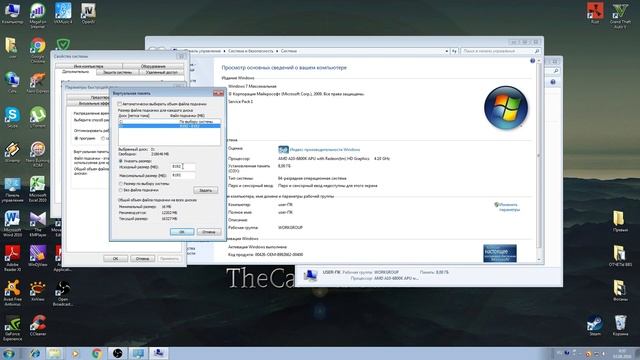Switch to Remote access tab
Viewport: 640px width, 360px height.
[x=162, y=72]
